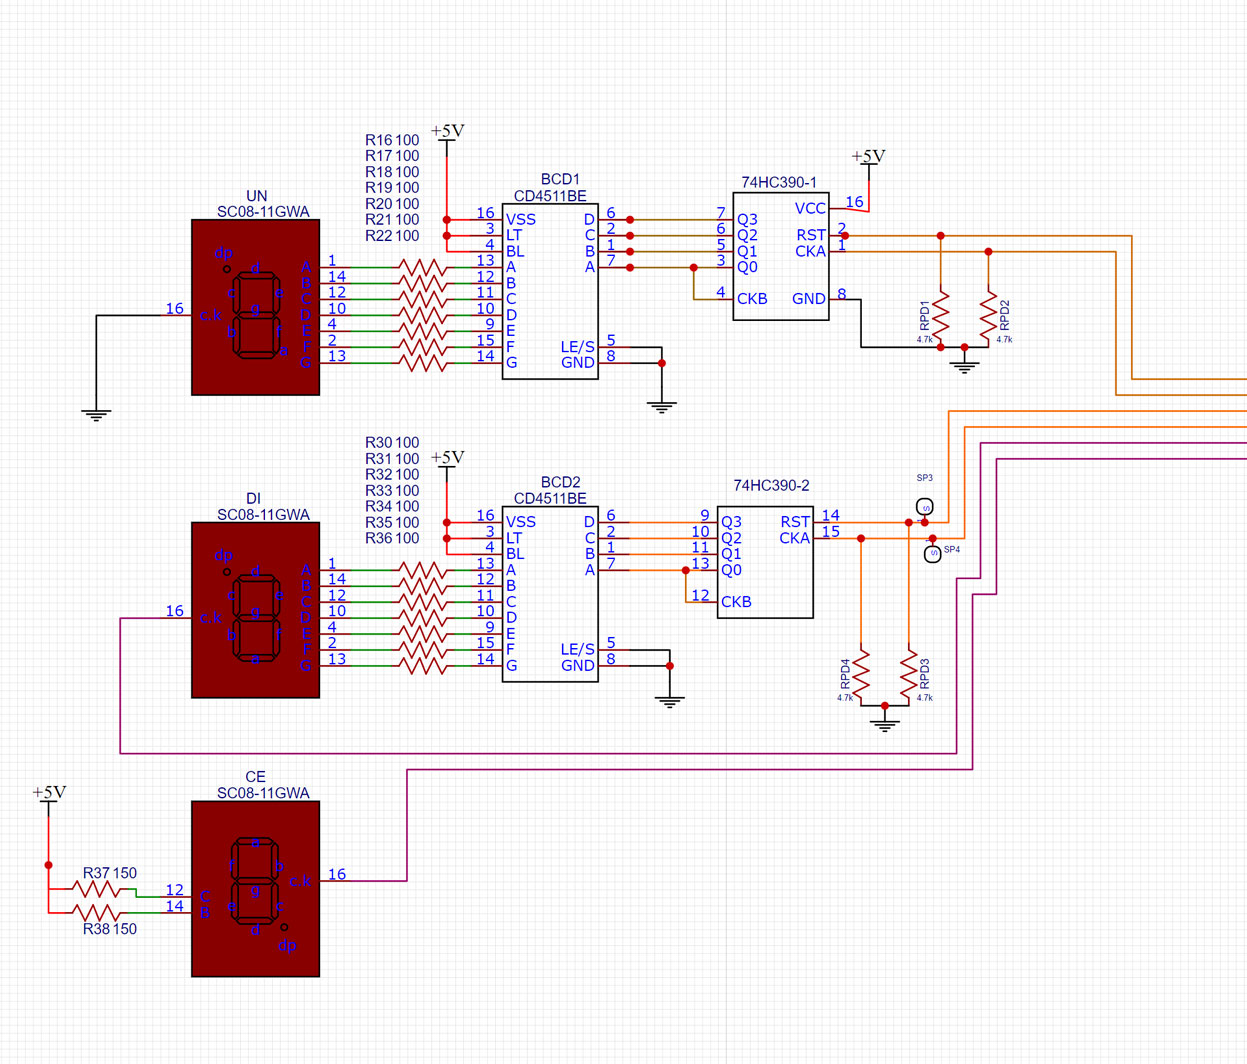Click ground symbol below BCD2 GND pin
Screen dimensions: 1247x1064
(x=670, y=702)
